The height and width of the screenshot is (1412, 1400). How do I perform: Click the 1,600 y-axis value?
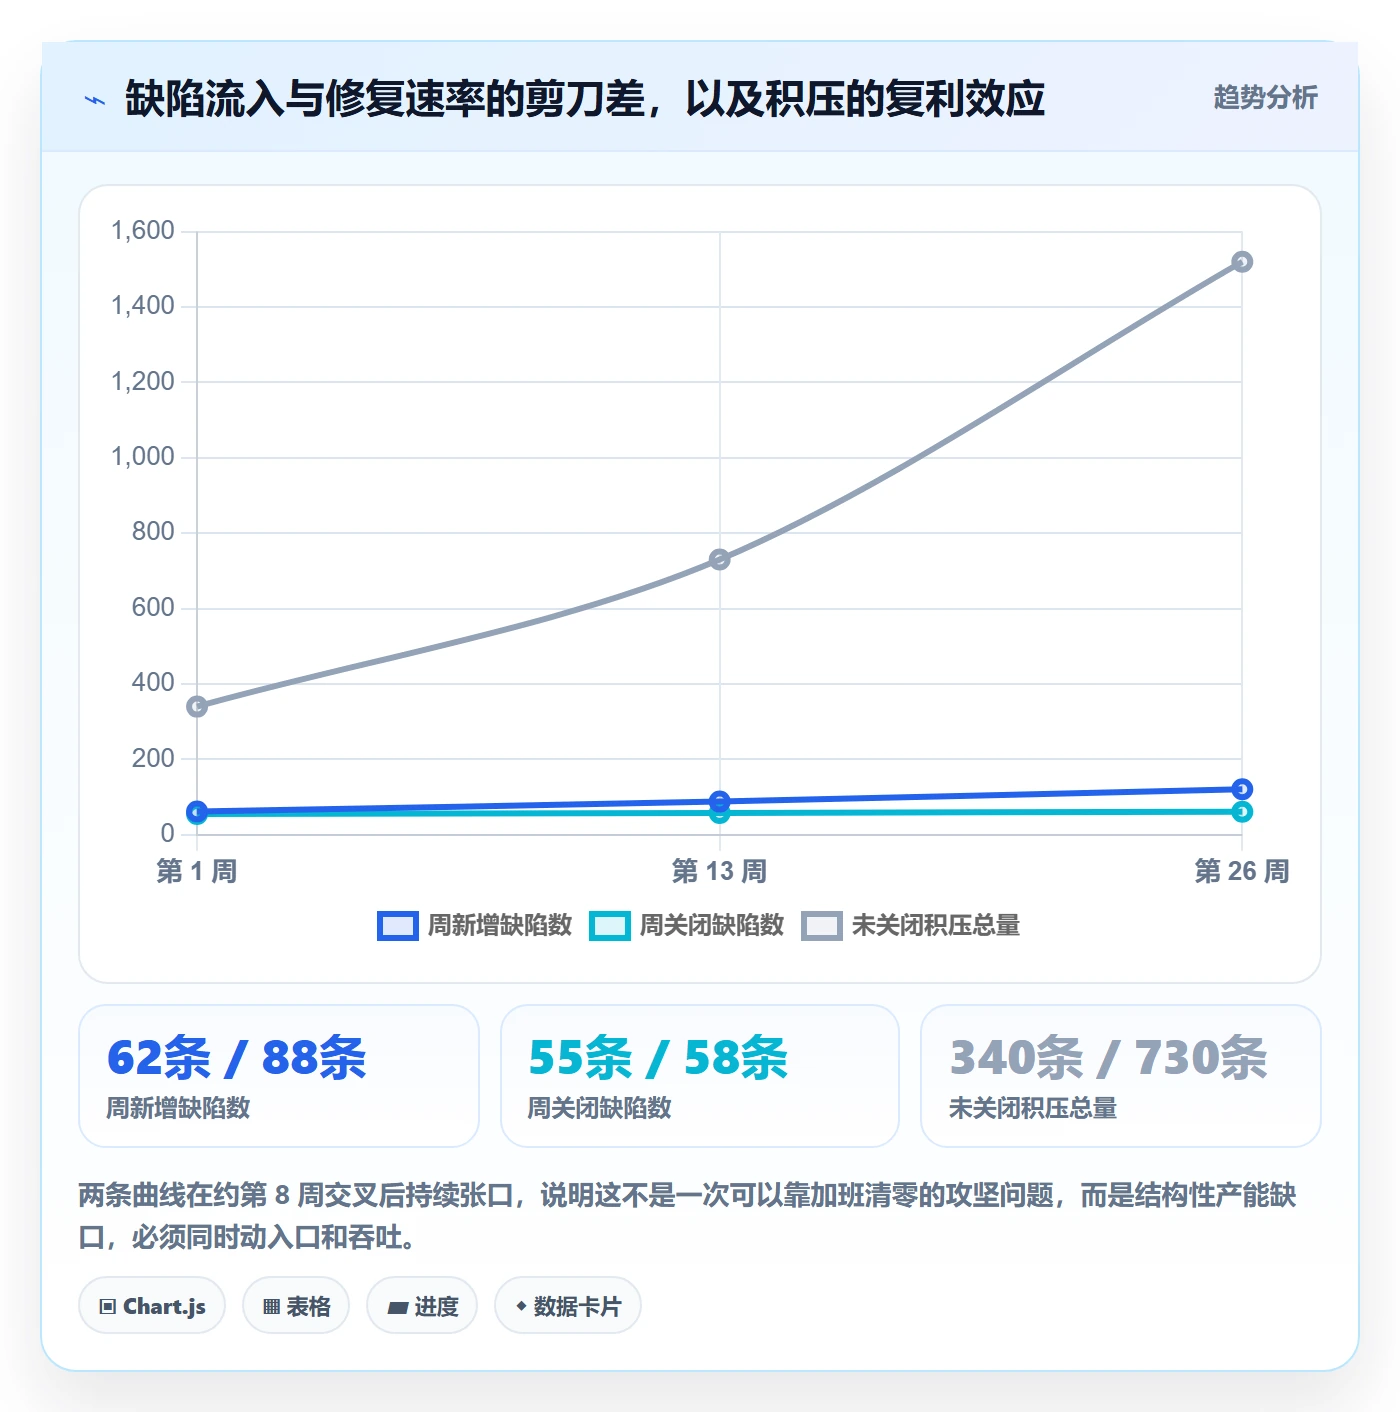tap(142, 231)
